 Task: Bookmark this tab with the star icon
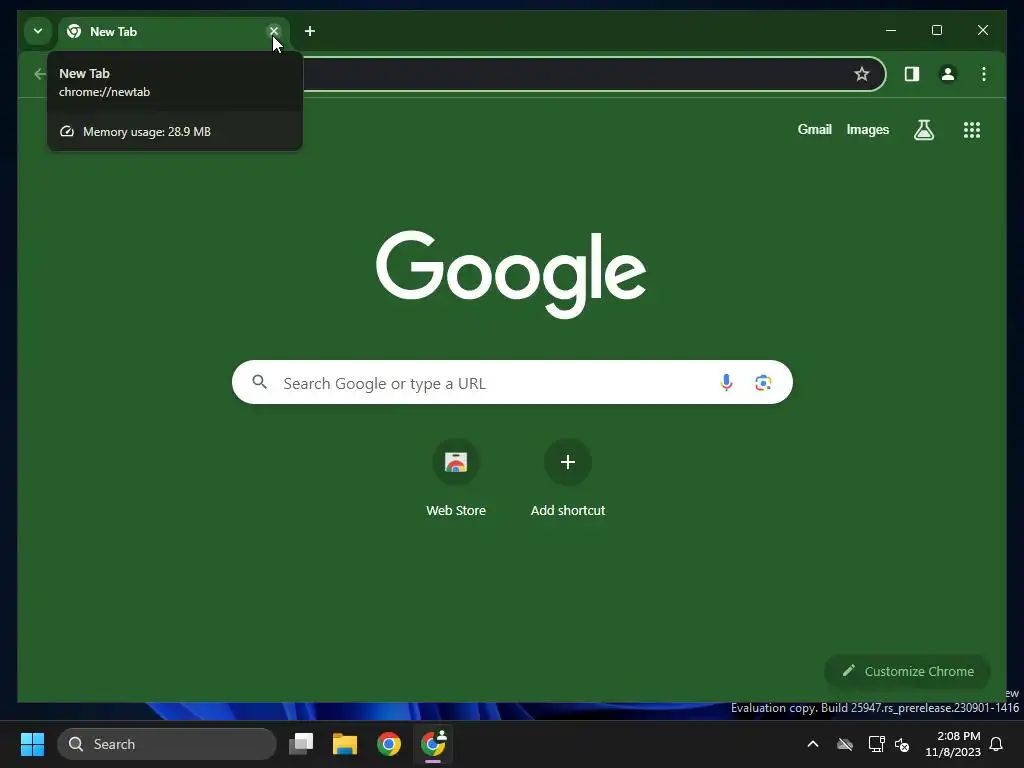(x=861, y=74)
